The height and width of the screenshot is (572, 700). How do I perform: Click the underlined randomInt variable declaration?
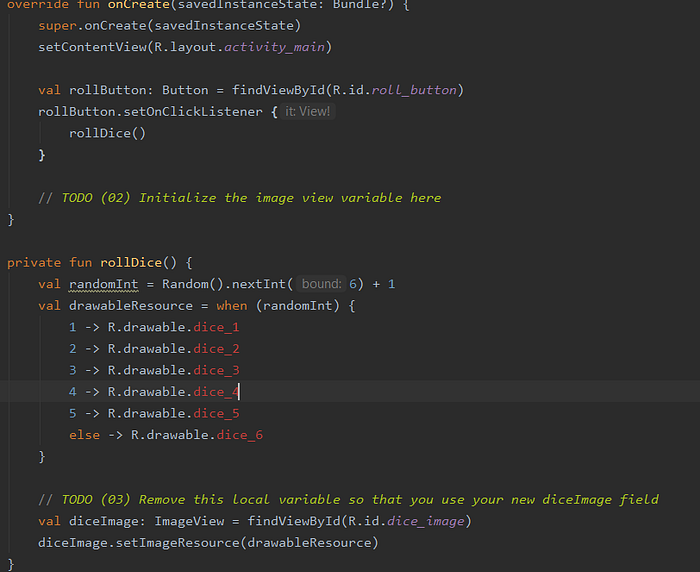[104, 284]
